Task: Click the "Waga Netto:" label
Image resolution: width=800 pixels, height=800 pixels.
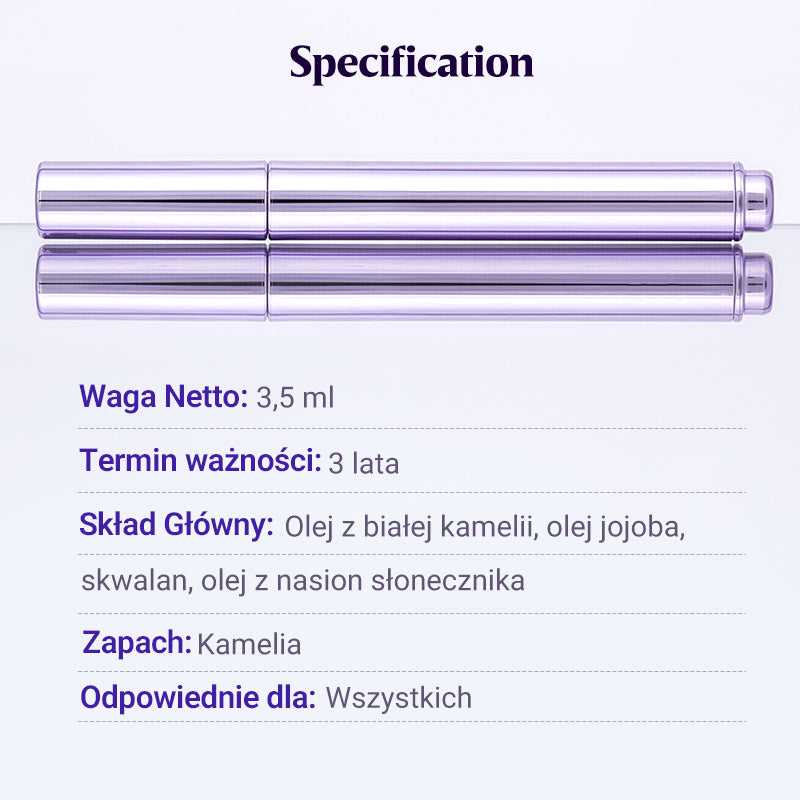Action: pyautogui.click(x=163, y=397)
